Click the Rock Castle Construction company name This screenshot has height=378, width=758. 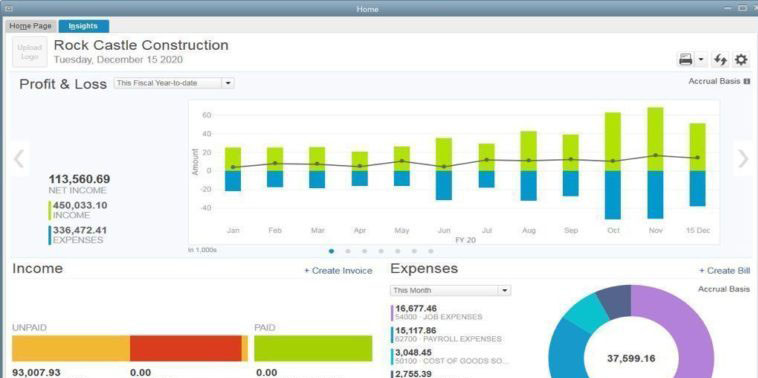141,45
